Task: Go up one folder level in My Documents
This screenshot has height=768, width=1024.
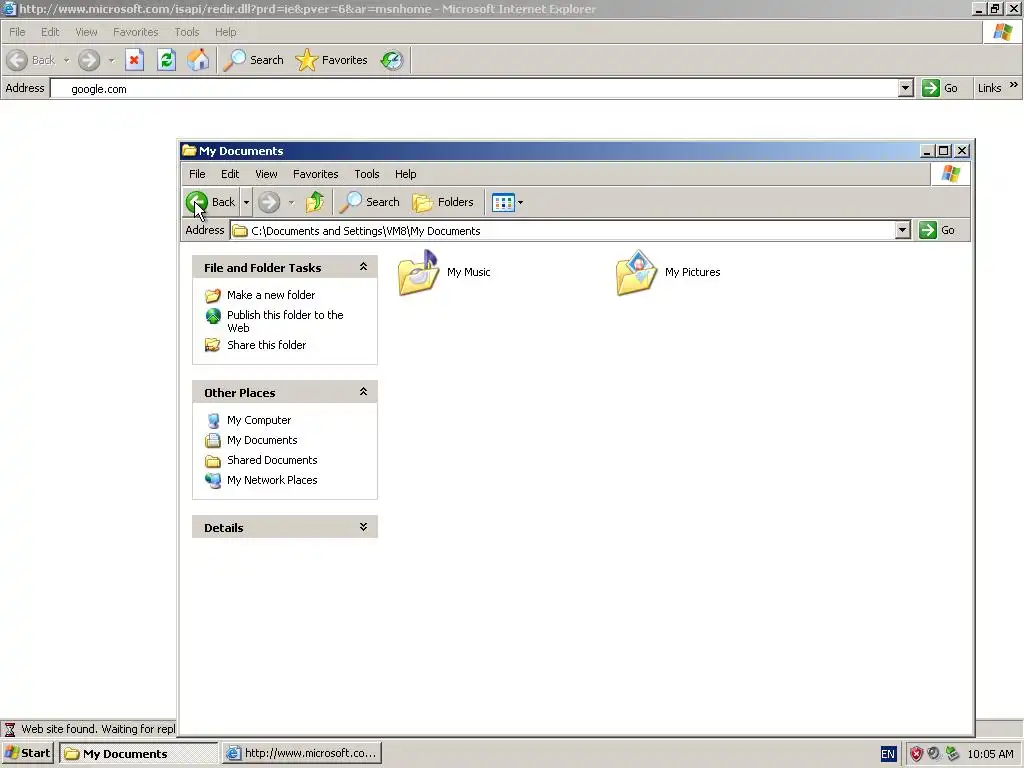Action: coord(315,202)
